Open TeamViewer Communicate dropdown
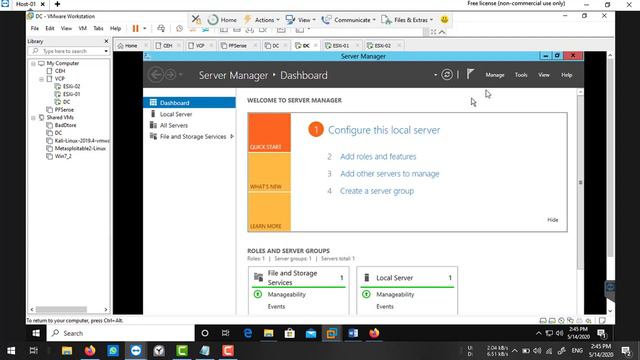640x360 pixels. [x=348, y=20]
